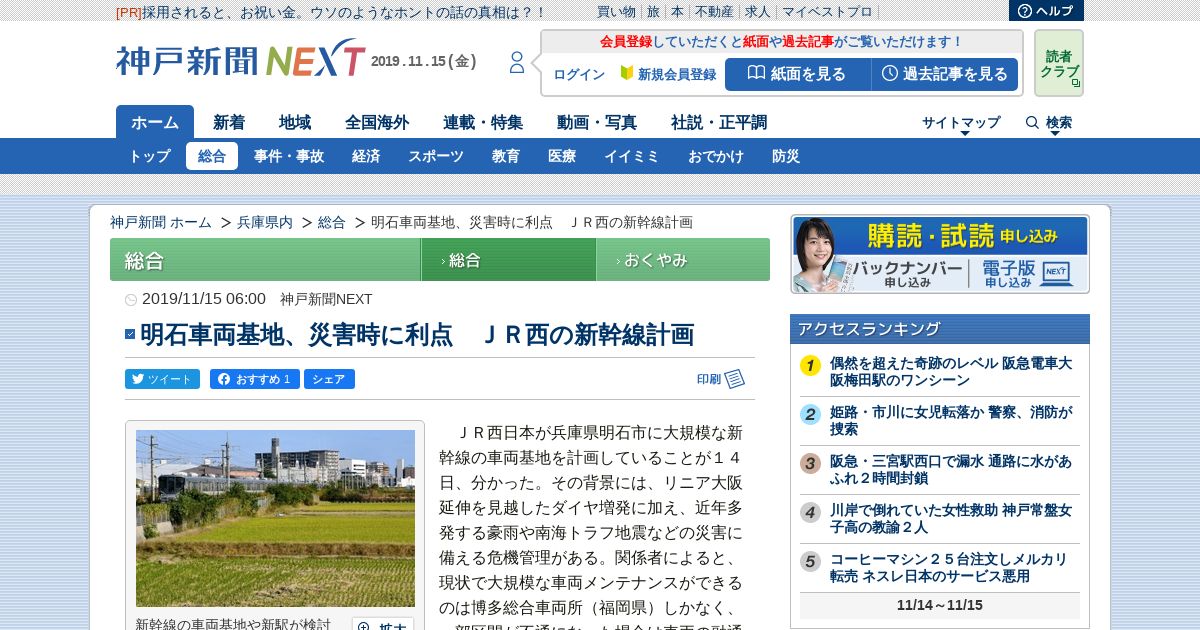
Task: Click the user profile icon beside login
Action: tap(517, 63)
